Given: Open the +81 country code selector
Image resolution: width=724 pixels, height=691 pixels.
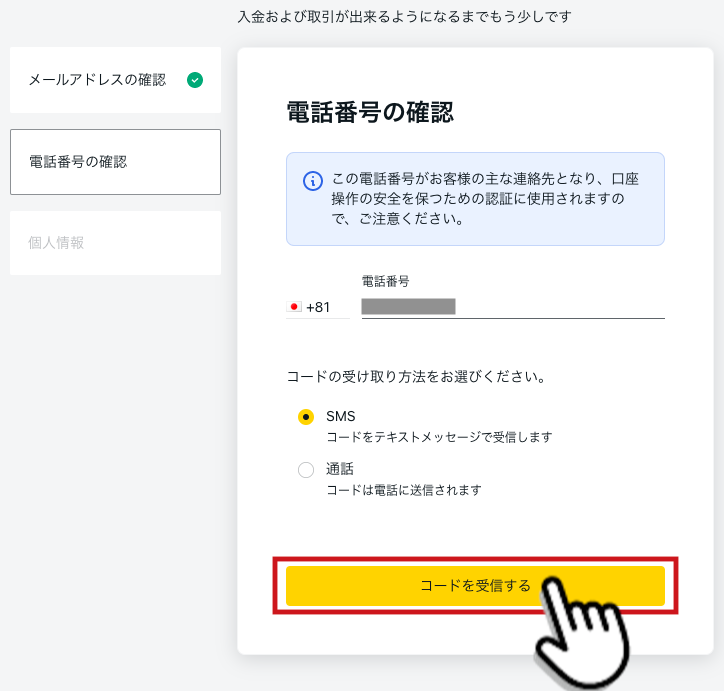Looking at the screenshot, I should tap(318, 307).
